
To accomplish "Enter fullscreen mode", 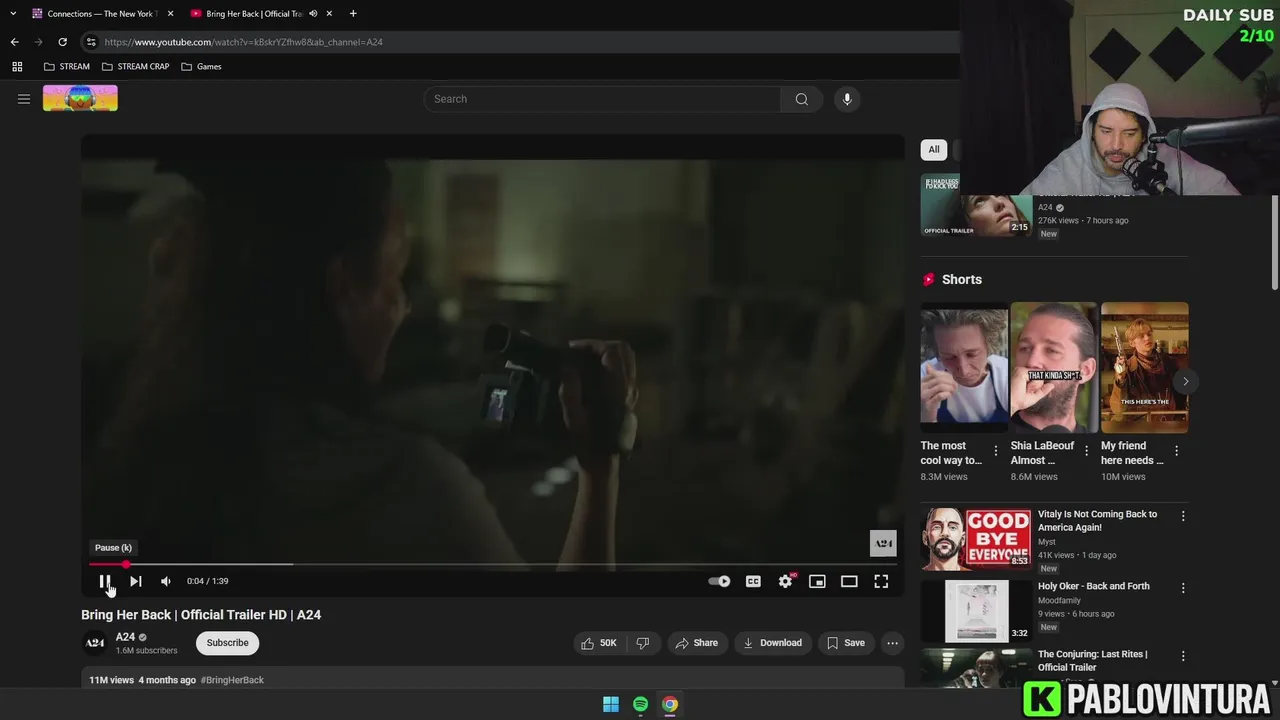I will [x=881, y=581].
